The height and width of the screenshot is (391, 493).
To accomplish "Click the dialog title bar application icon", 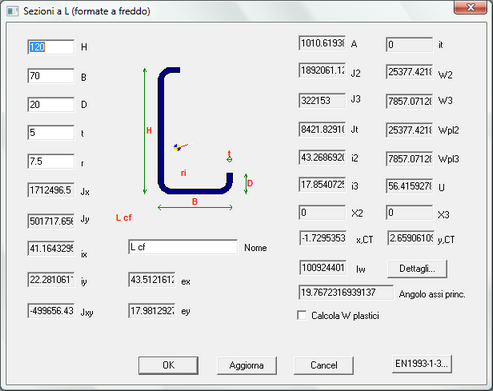I will point(13,11).
